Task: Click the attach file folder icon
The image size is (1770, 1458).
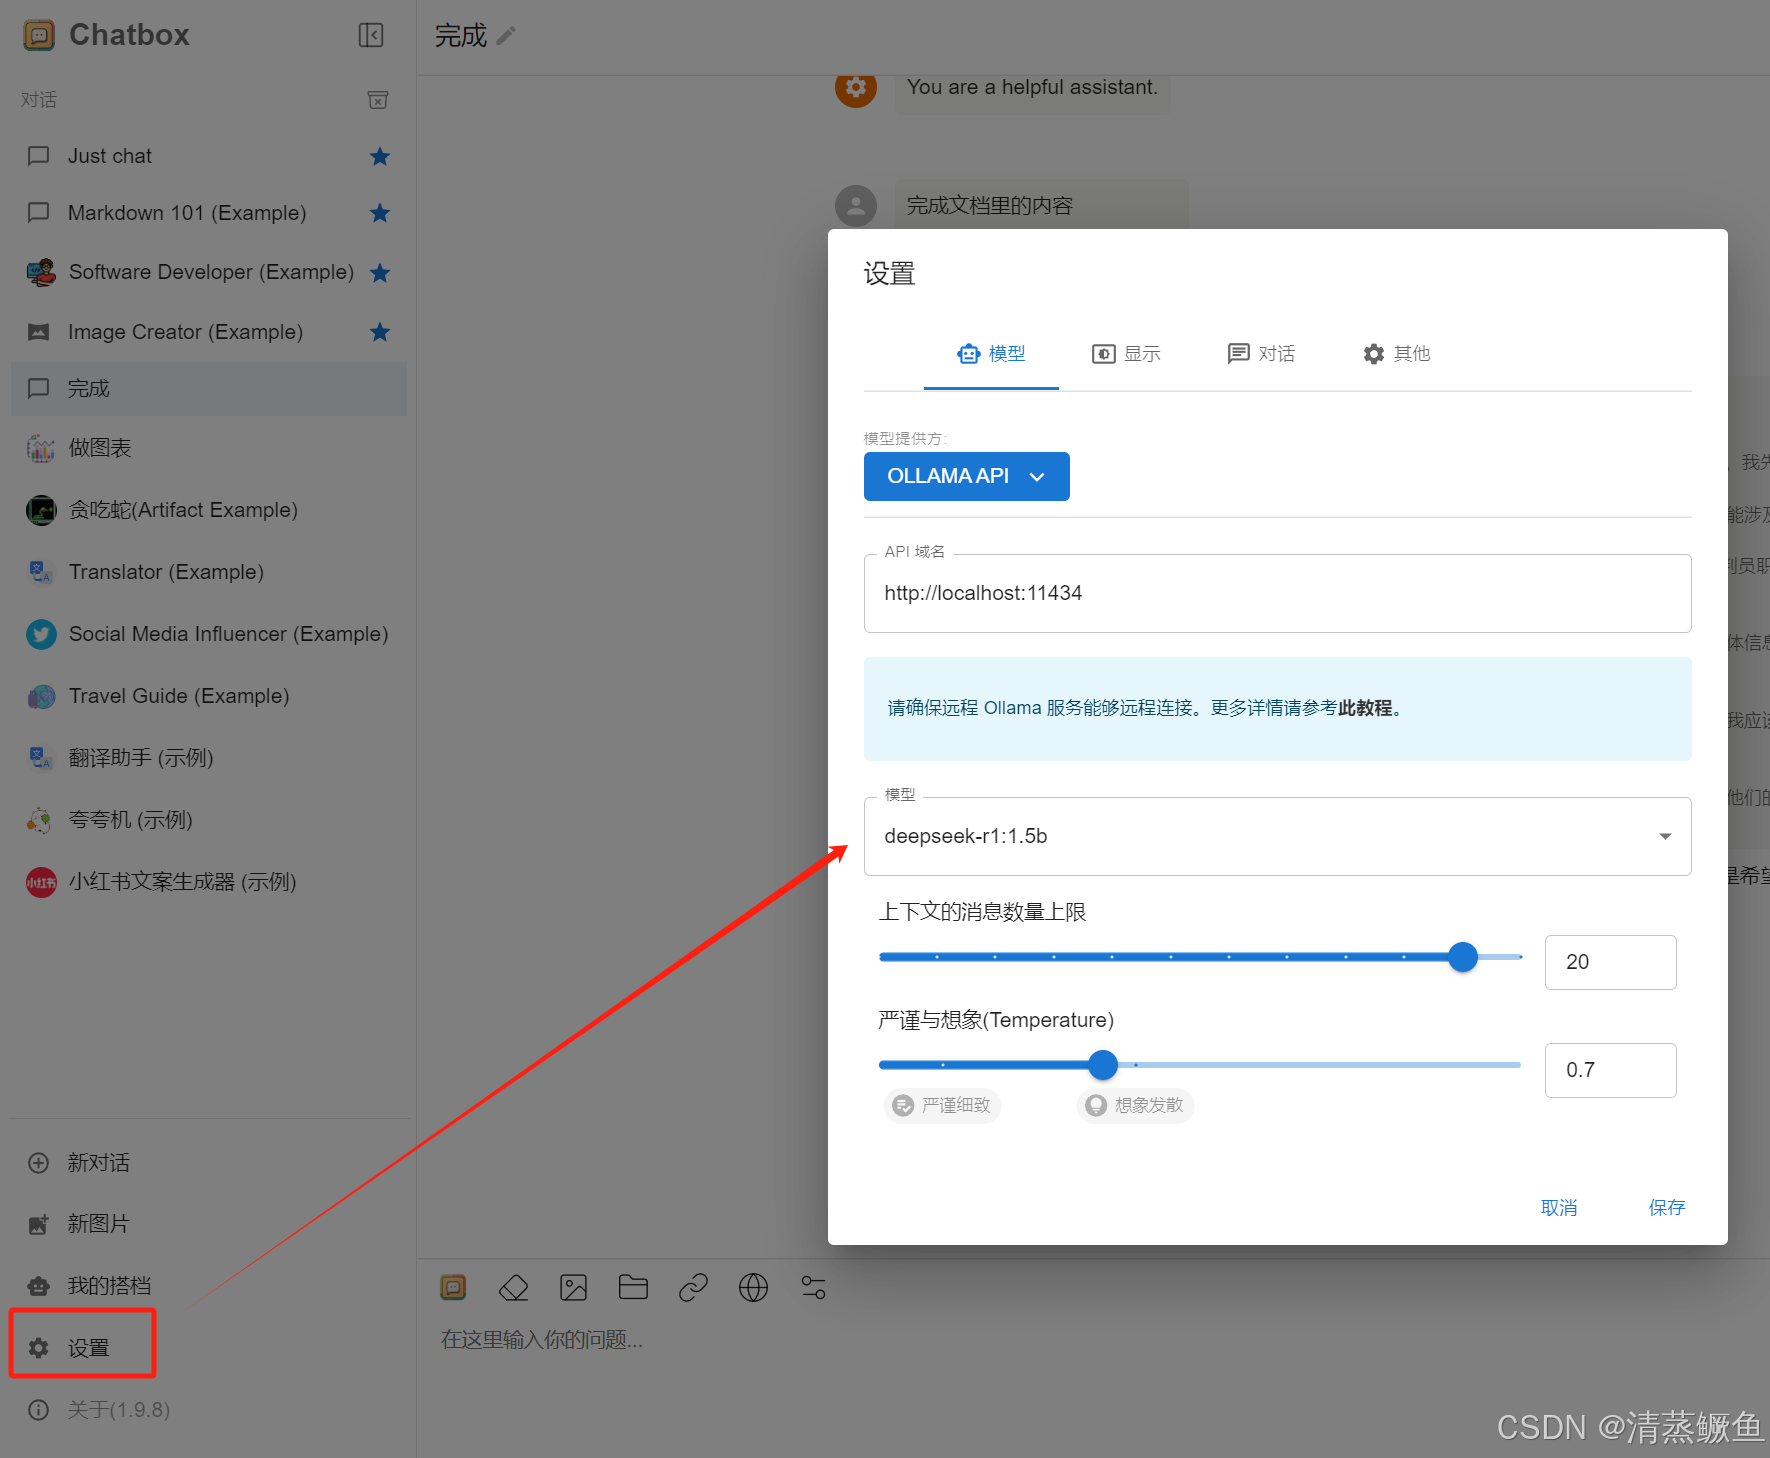Action: [x=633, y=1288]
